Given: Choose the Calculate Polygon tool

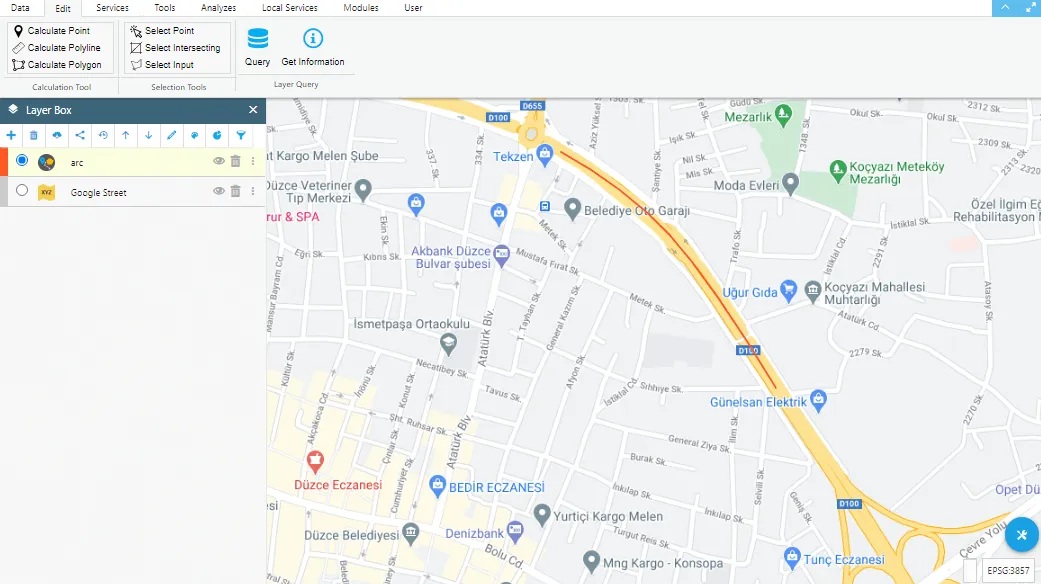Looking at the screenshot, I should point(57,65).
